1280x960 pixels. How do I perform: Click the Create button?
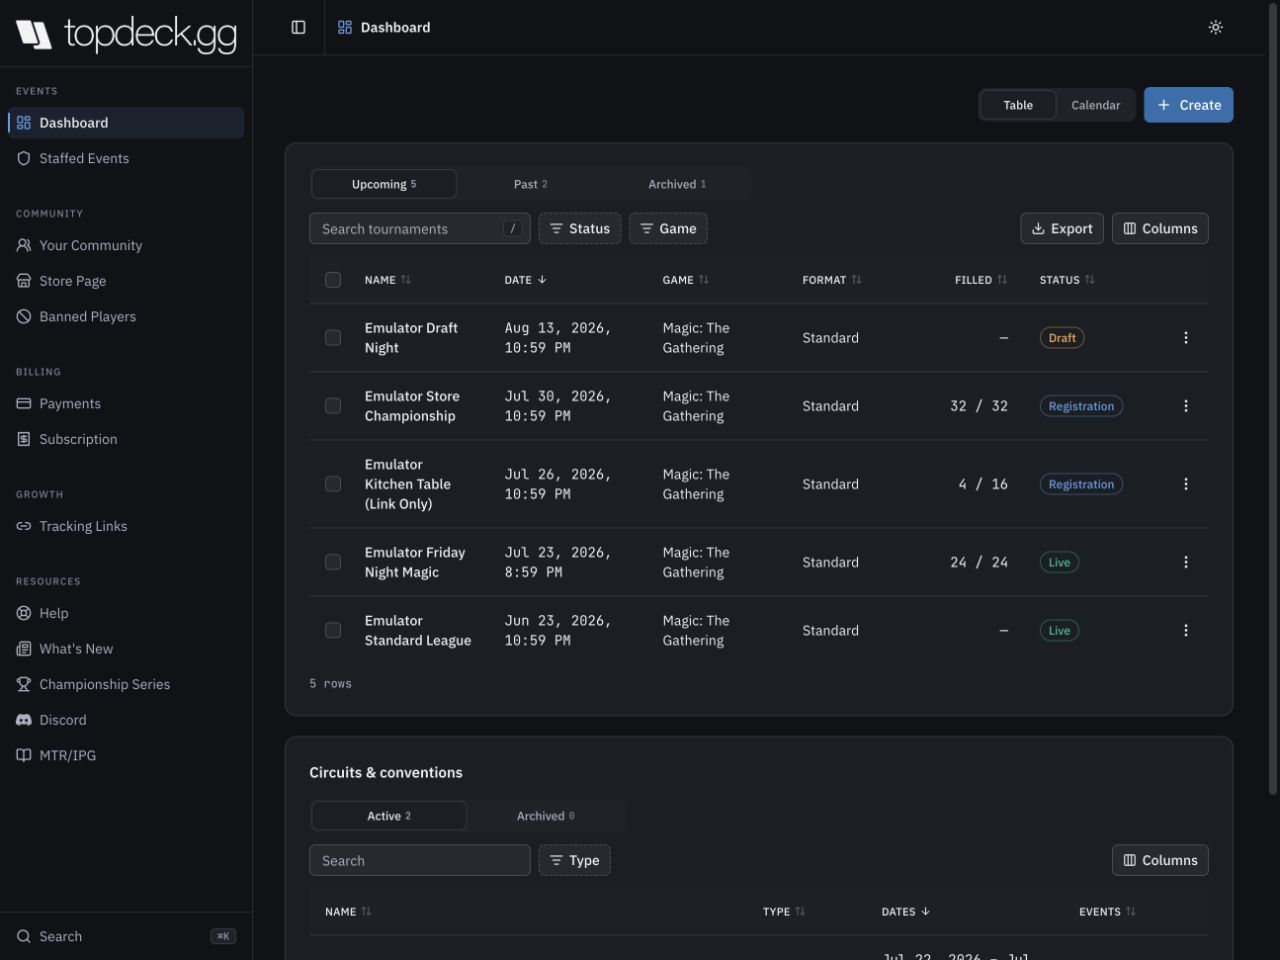tap(1188, 105)
